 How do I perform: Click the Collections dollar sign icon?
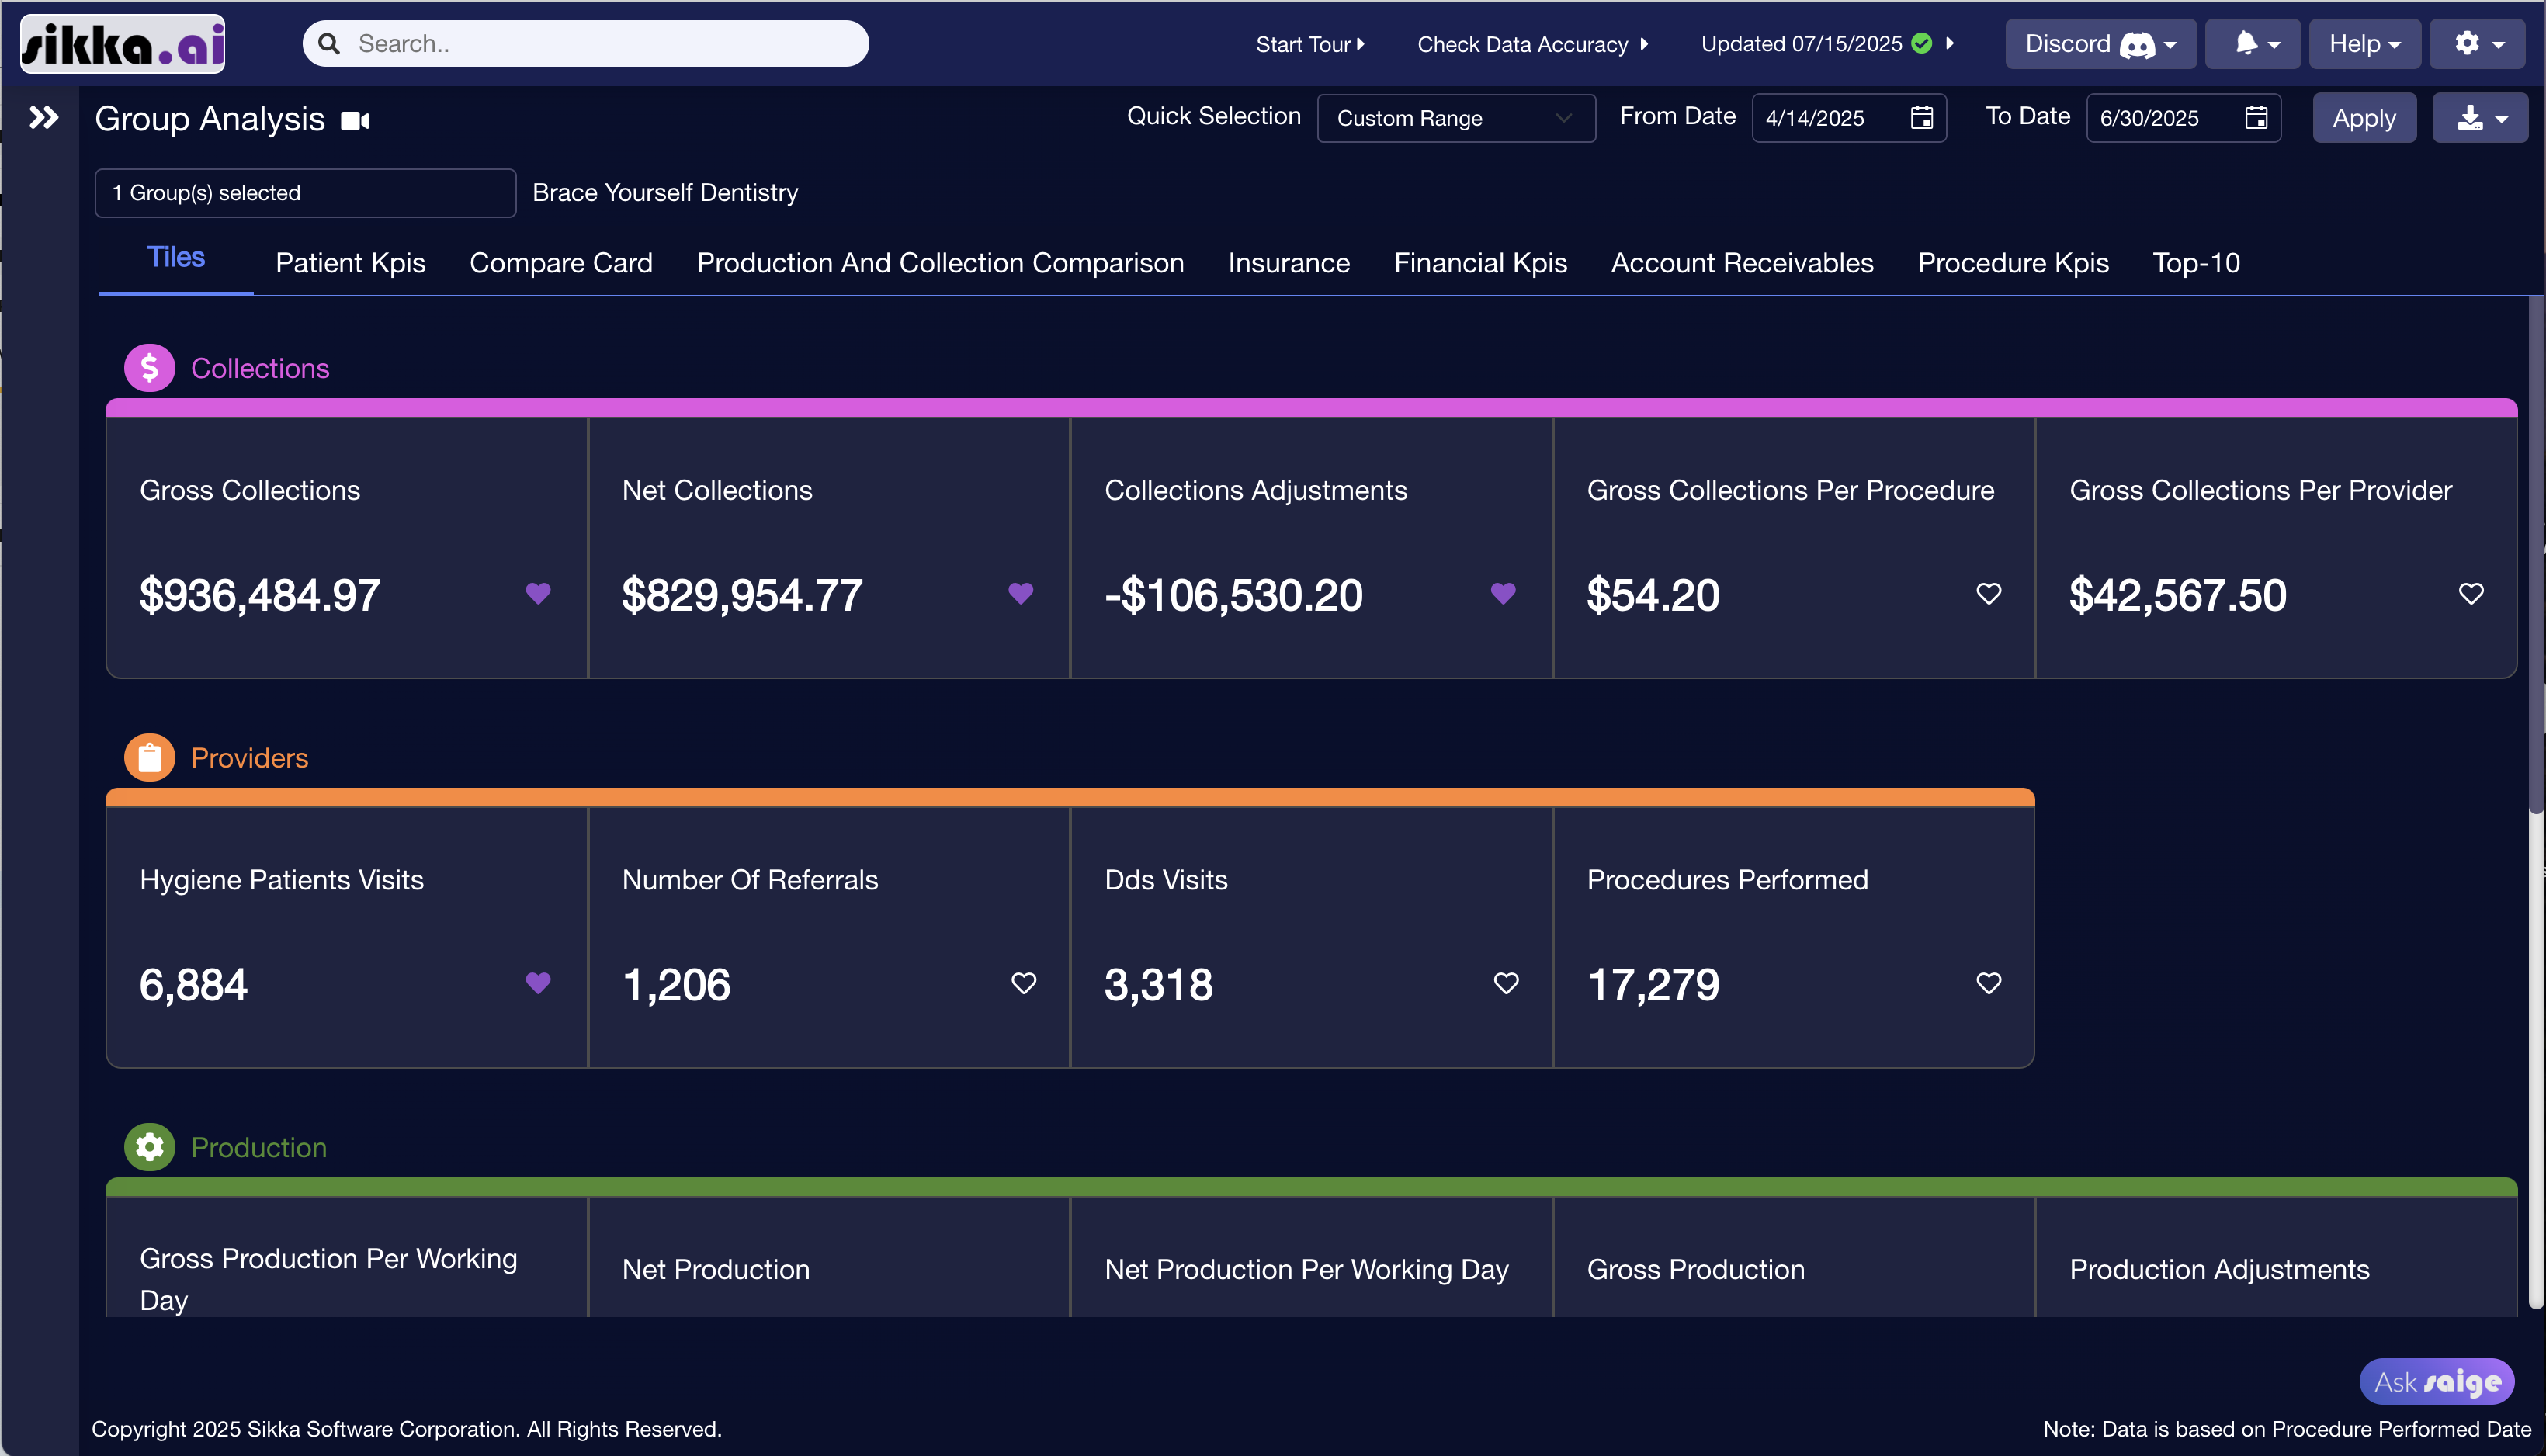coord(149,368)
